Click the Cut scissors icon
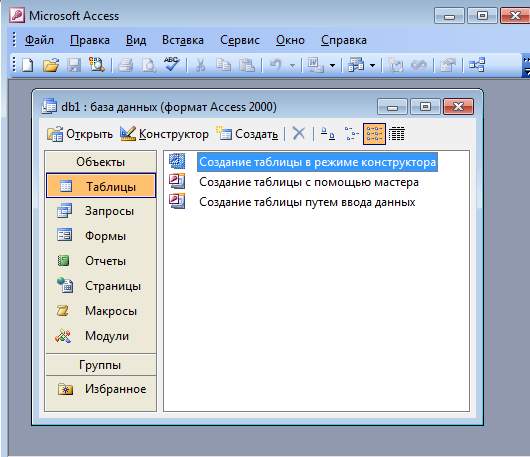Image resolution: width=530 pixels, height=457 pixels. tap(200, 65)
